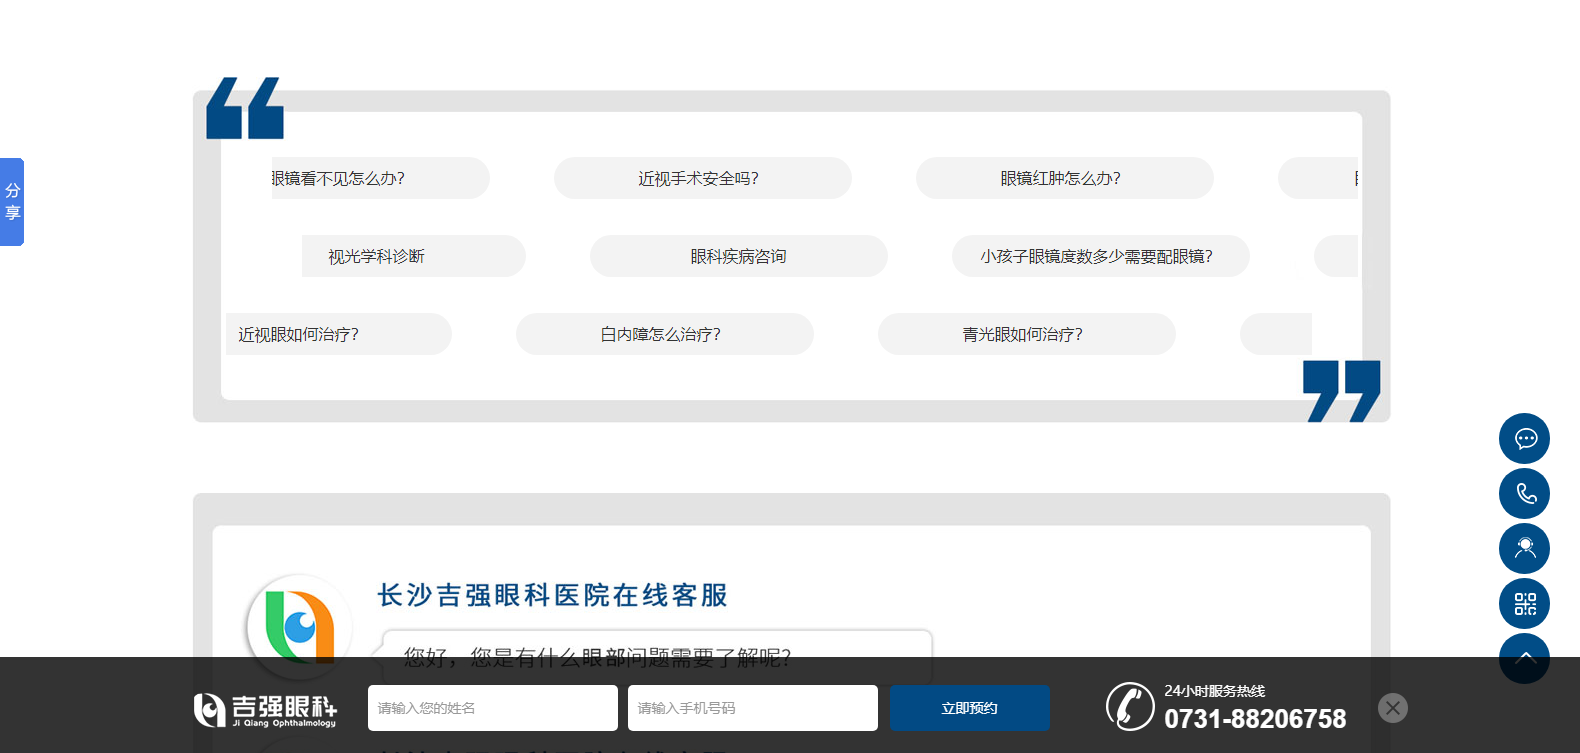The width and height of the screenshot is (1580, 753).
Task: Click the Ji Qiang Ophthalmology logo
Action: pyautogui.click(x=265, y=709)
